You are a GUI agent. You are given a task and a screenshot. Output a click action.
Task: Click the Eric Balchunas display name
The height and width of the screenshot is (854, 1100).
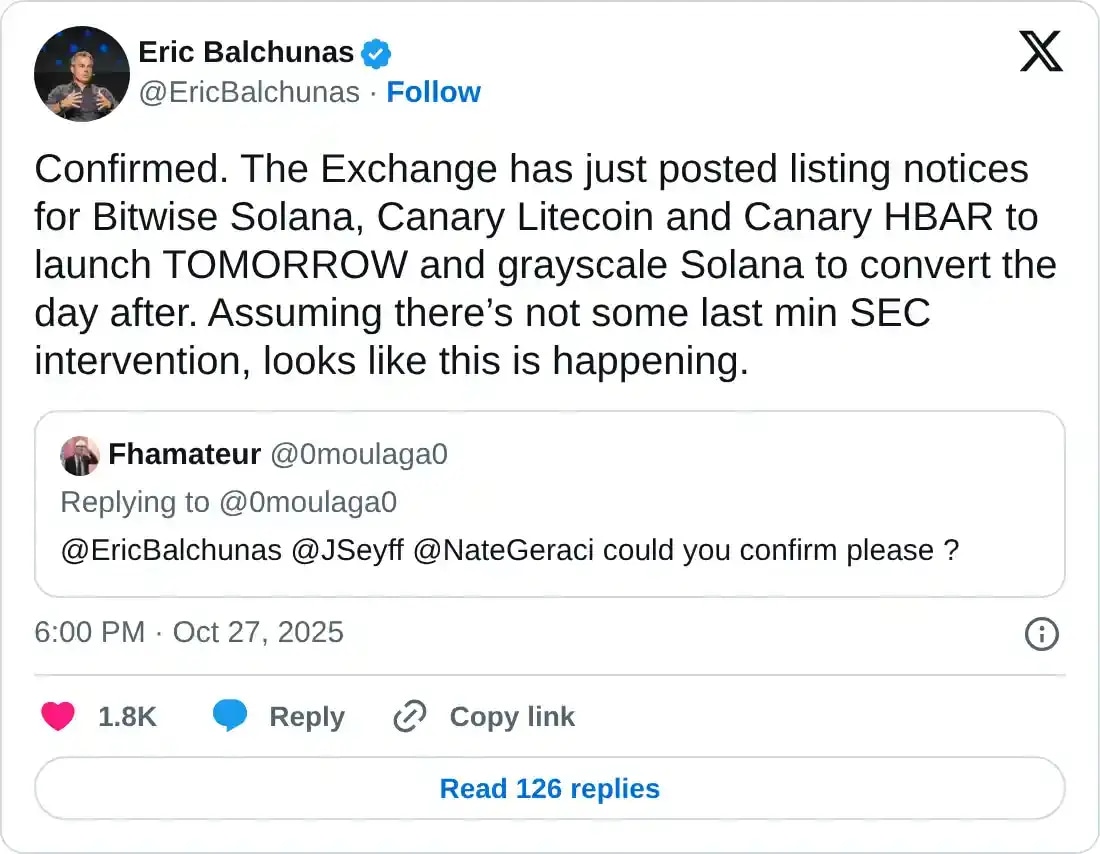pyautogui.click(x=246, y=52)
